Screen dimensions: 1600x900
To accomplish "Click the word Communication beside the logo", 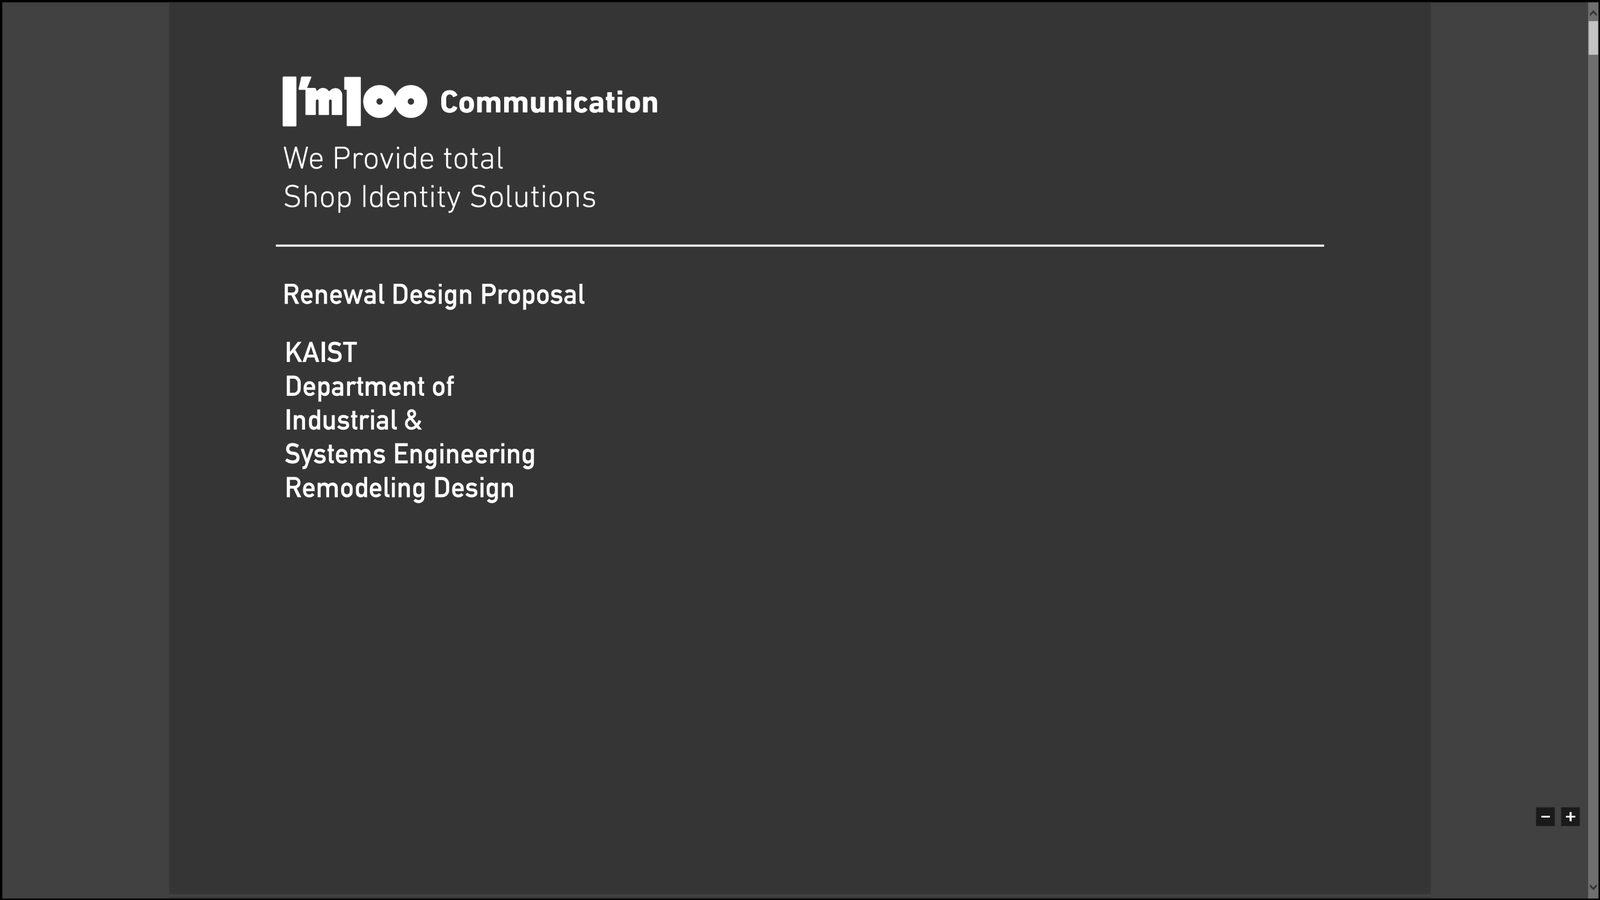I will pyautogui.click(x=549, y=102).
